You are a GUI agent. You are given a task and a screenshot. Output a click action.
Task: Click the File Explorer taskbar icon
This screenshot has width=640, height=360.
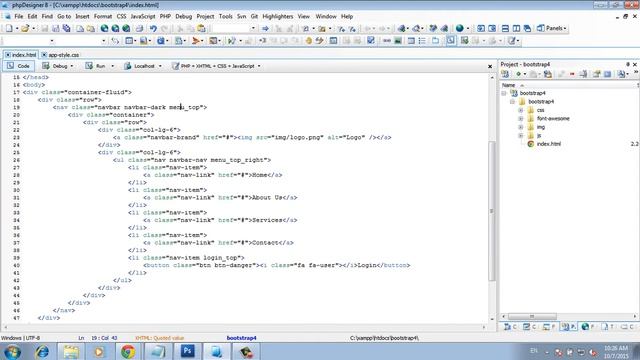pos(71,351)
